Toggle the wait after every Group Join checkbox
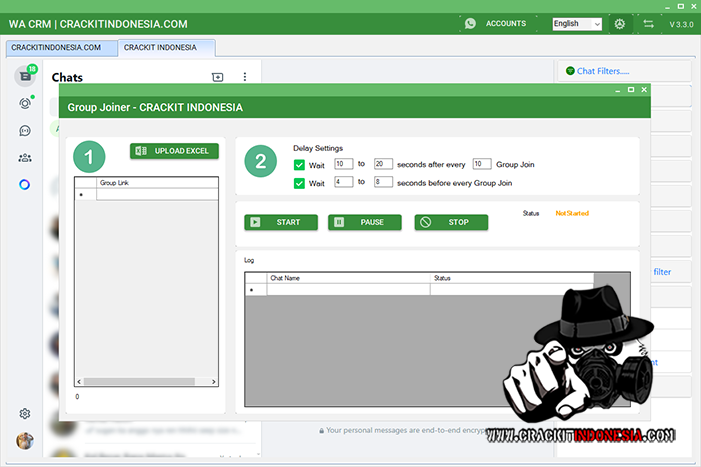 point(300,165)
